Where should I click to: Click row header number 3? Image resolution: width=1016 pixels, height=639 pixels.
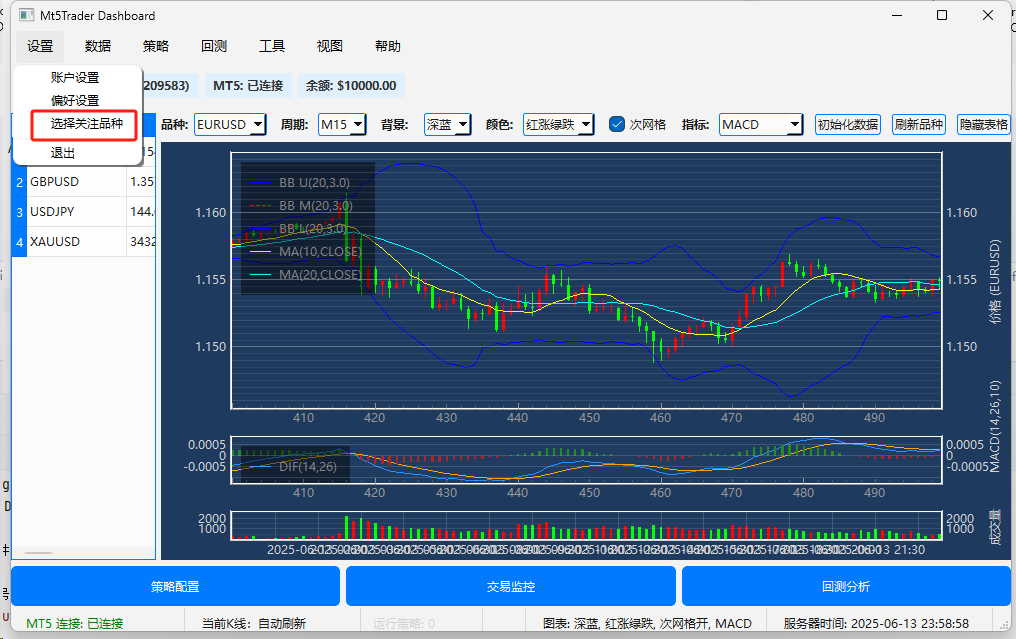(19, 212)
